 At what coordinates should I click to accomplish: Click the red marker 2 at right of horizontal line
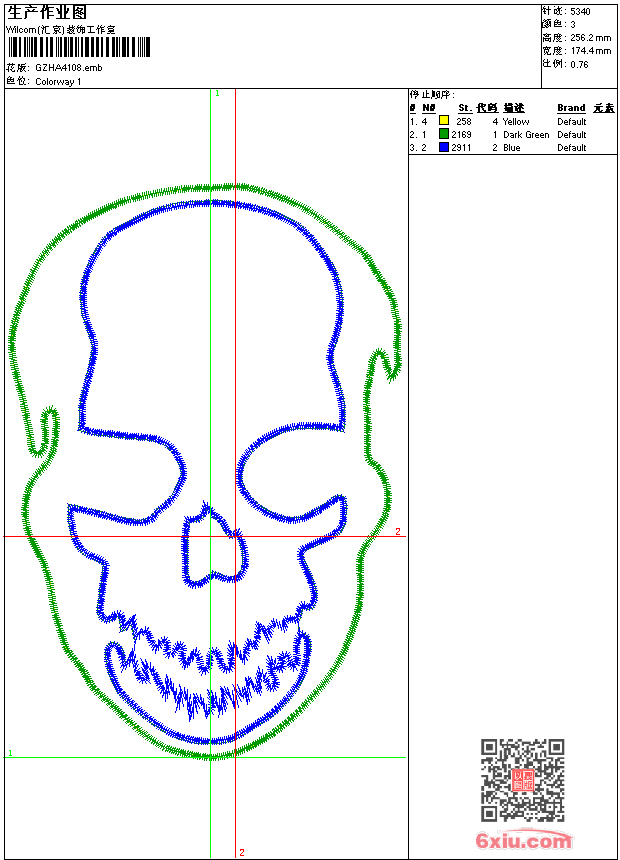[x=397, y=532]
